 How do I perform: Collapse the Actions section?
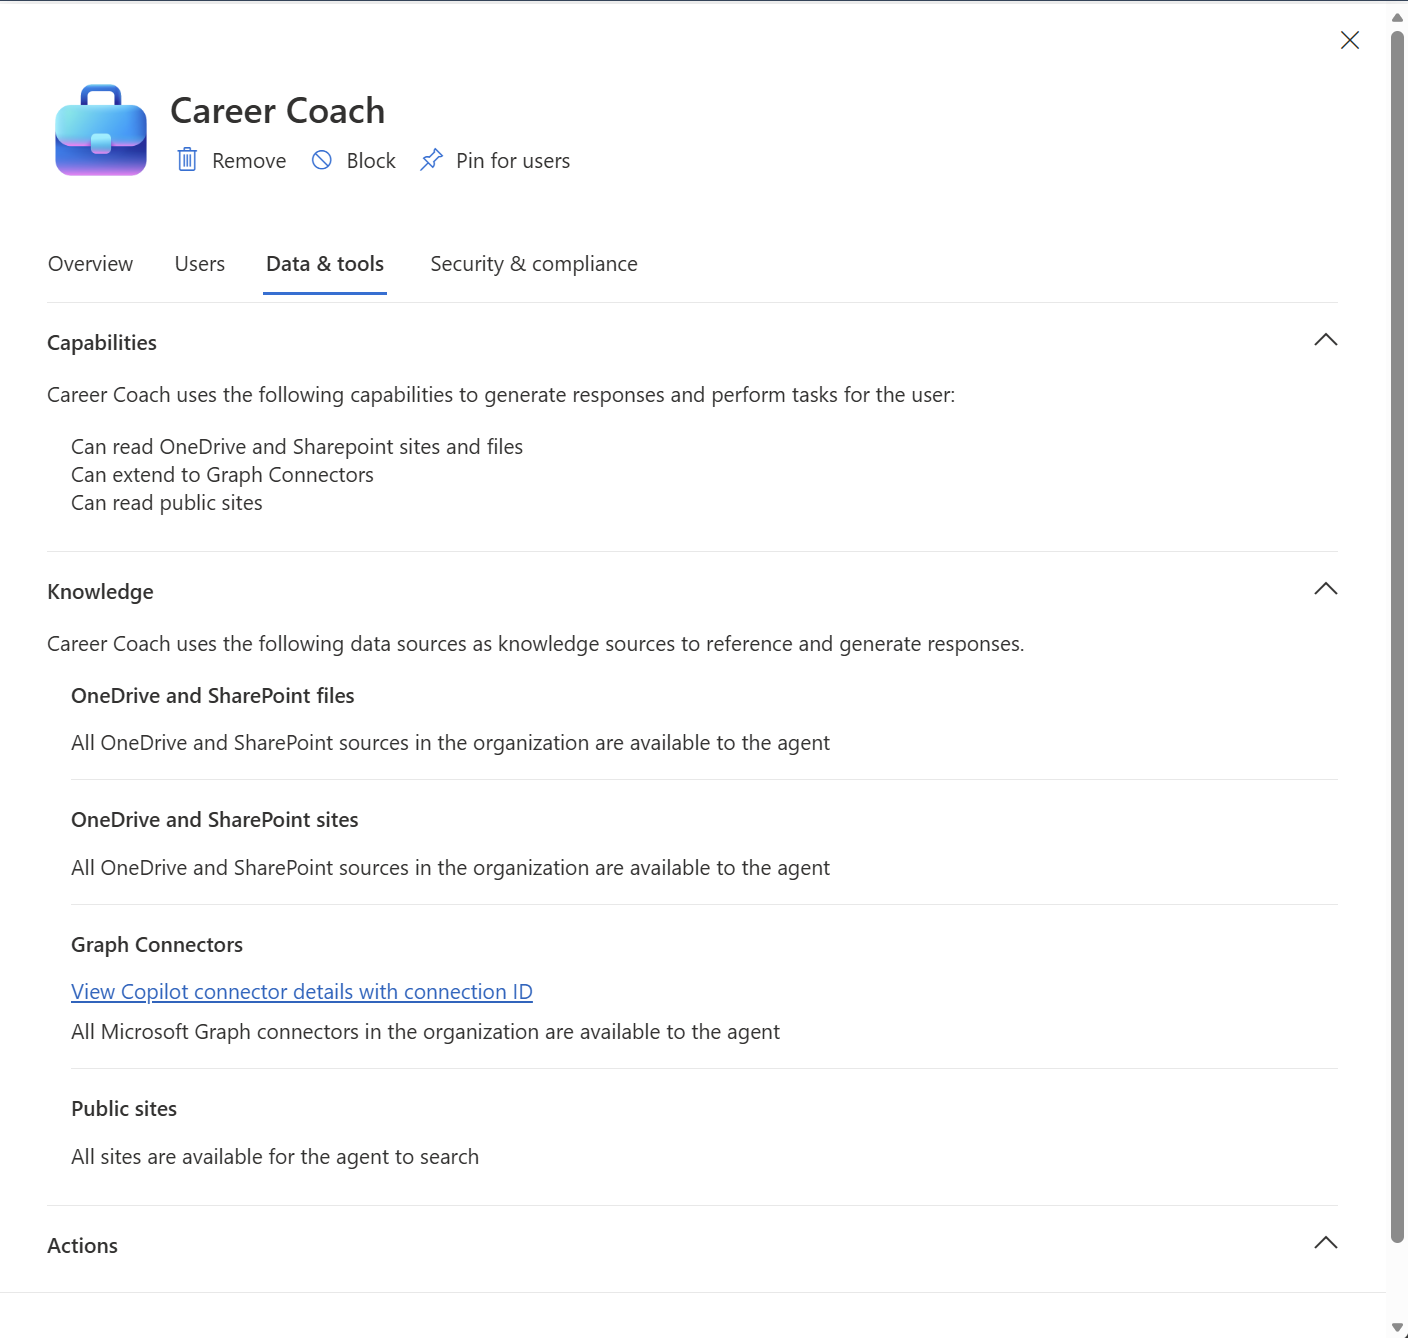[x=1325, y=1243]
